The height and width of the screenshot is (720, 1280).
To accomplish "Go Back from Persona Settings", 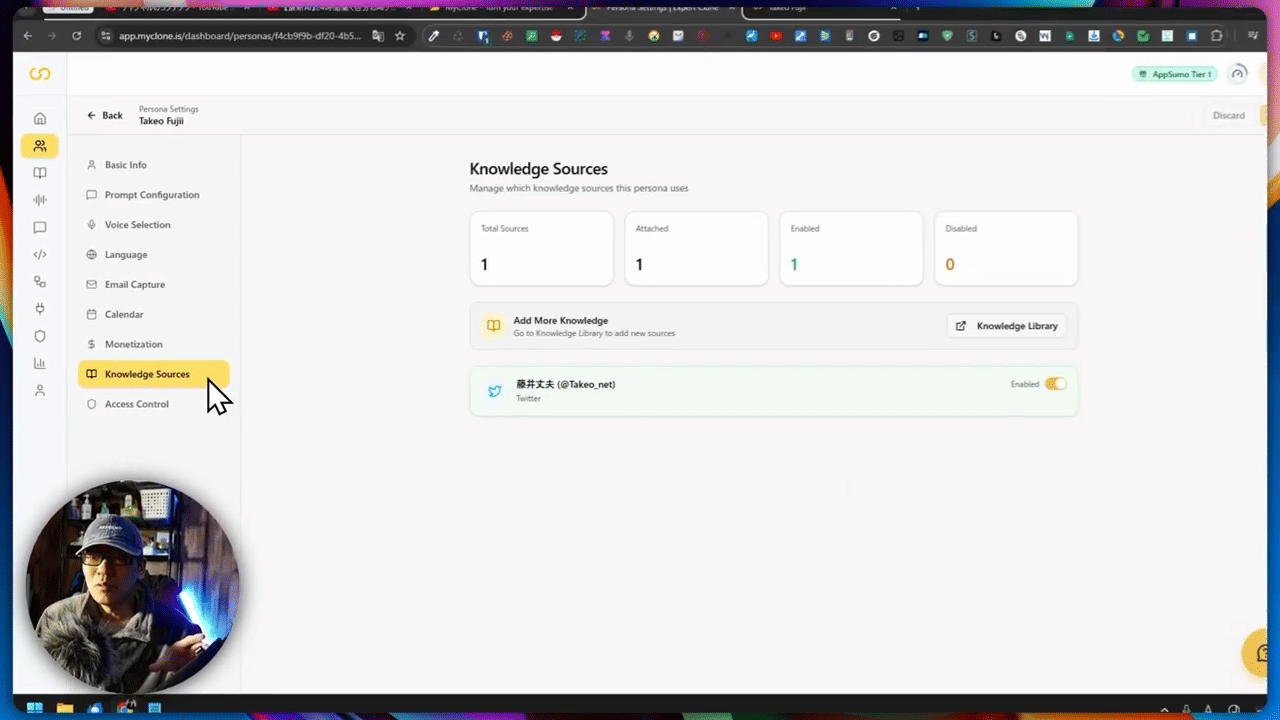I will coord(105,115).
